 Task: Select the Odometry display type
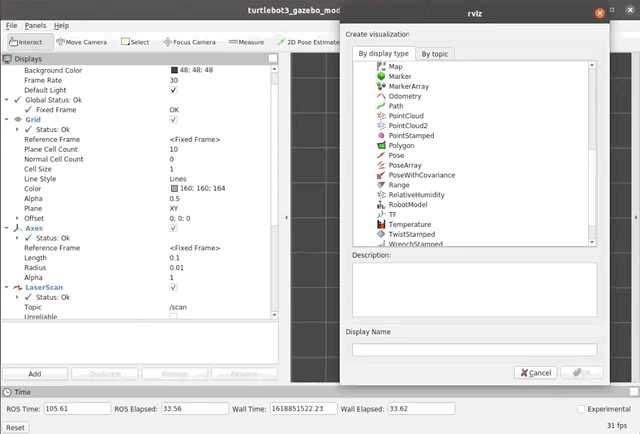tap(405, 95)
